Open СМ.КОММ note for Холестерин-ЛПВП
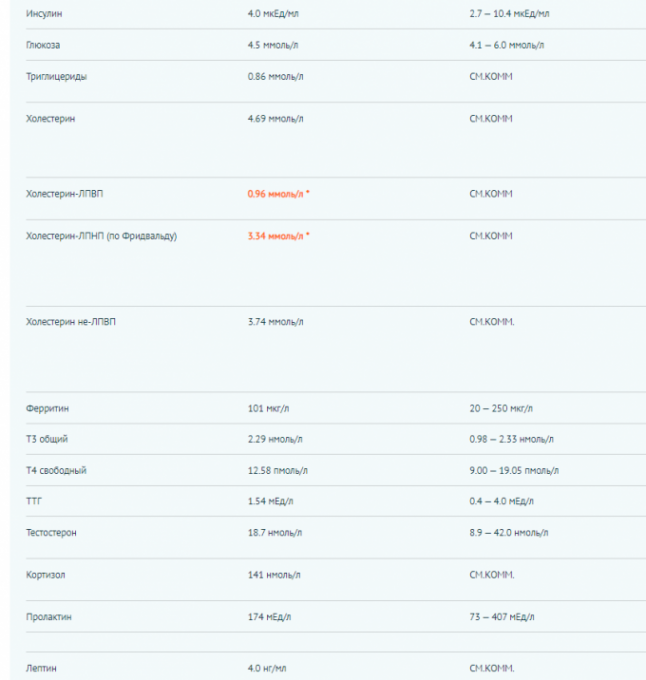Image resolution: width=646 pixels, height=680 pixels. pos(490,194)
